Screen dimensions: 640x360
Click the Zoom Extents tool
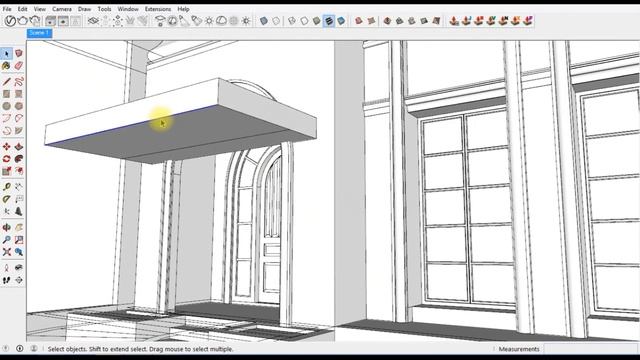tap(7, 252)
